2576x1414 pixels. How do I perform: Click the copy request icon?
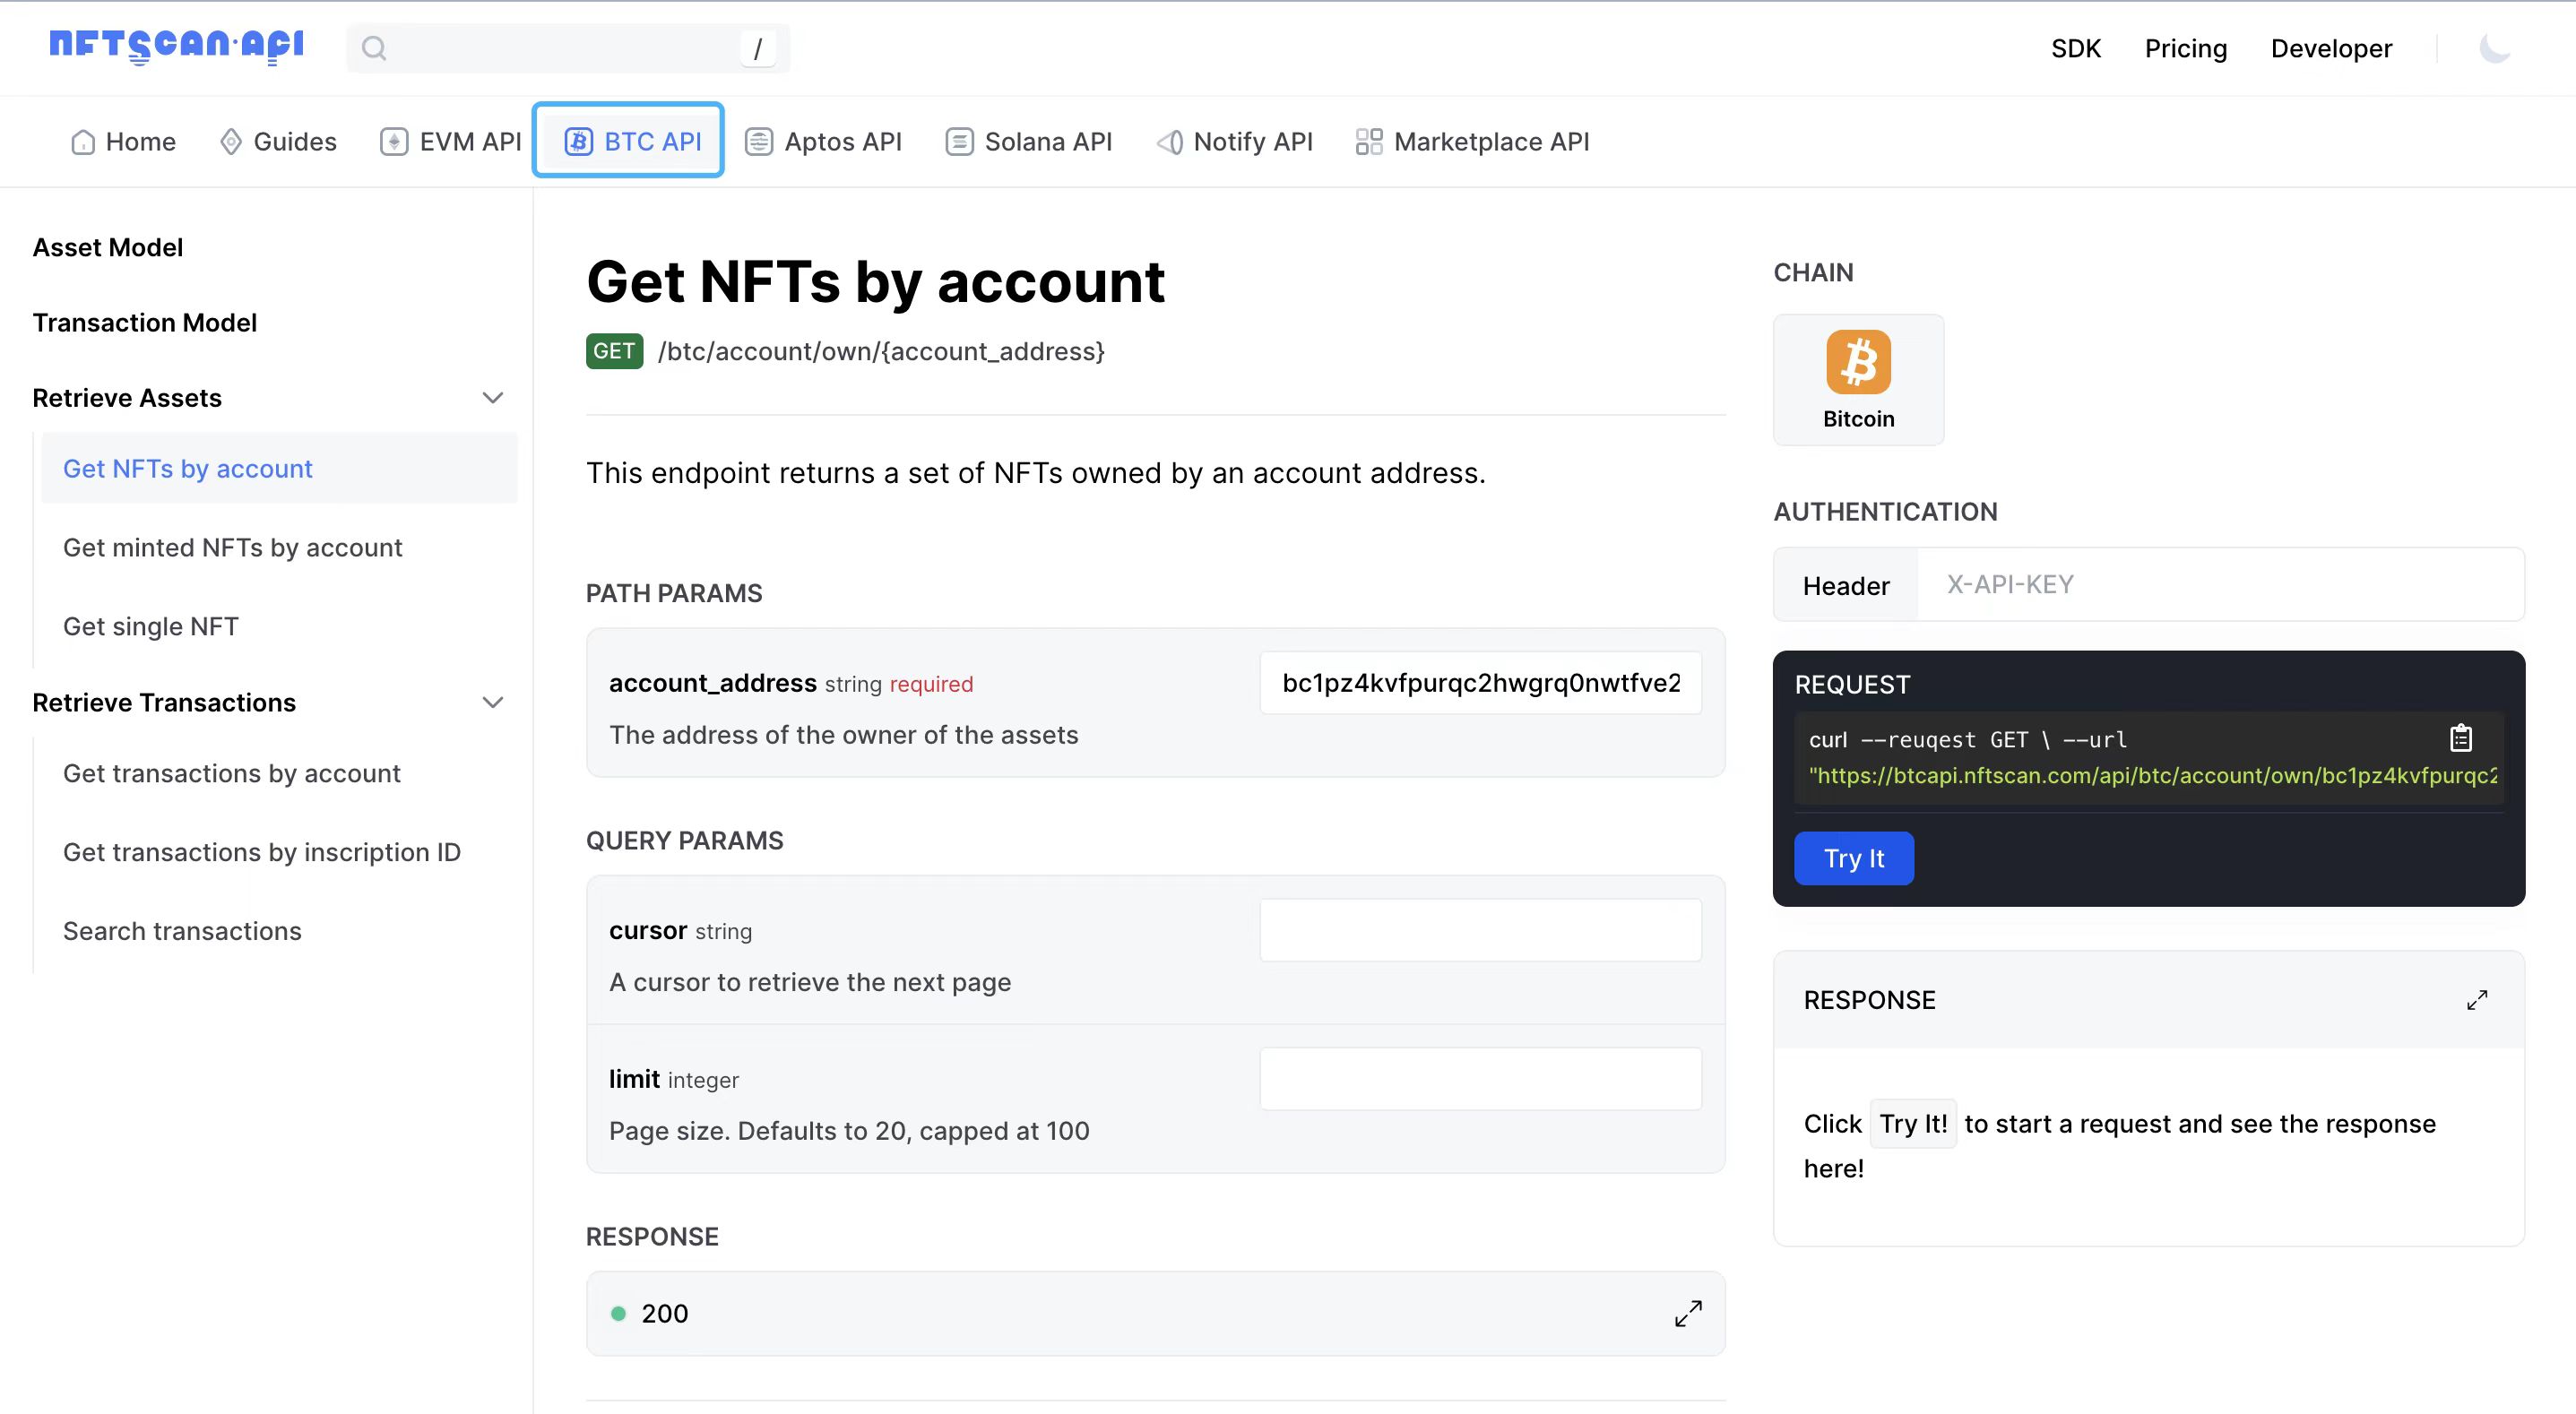pyautogui.click(x=2461, y=737)
